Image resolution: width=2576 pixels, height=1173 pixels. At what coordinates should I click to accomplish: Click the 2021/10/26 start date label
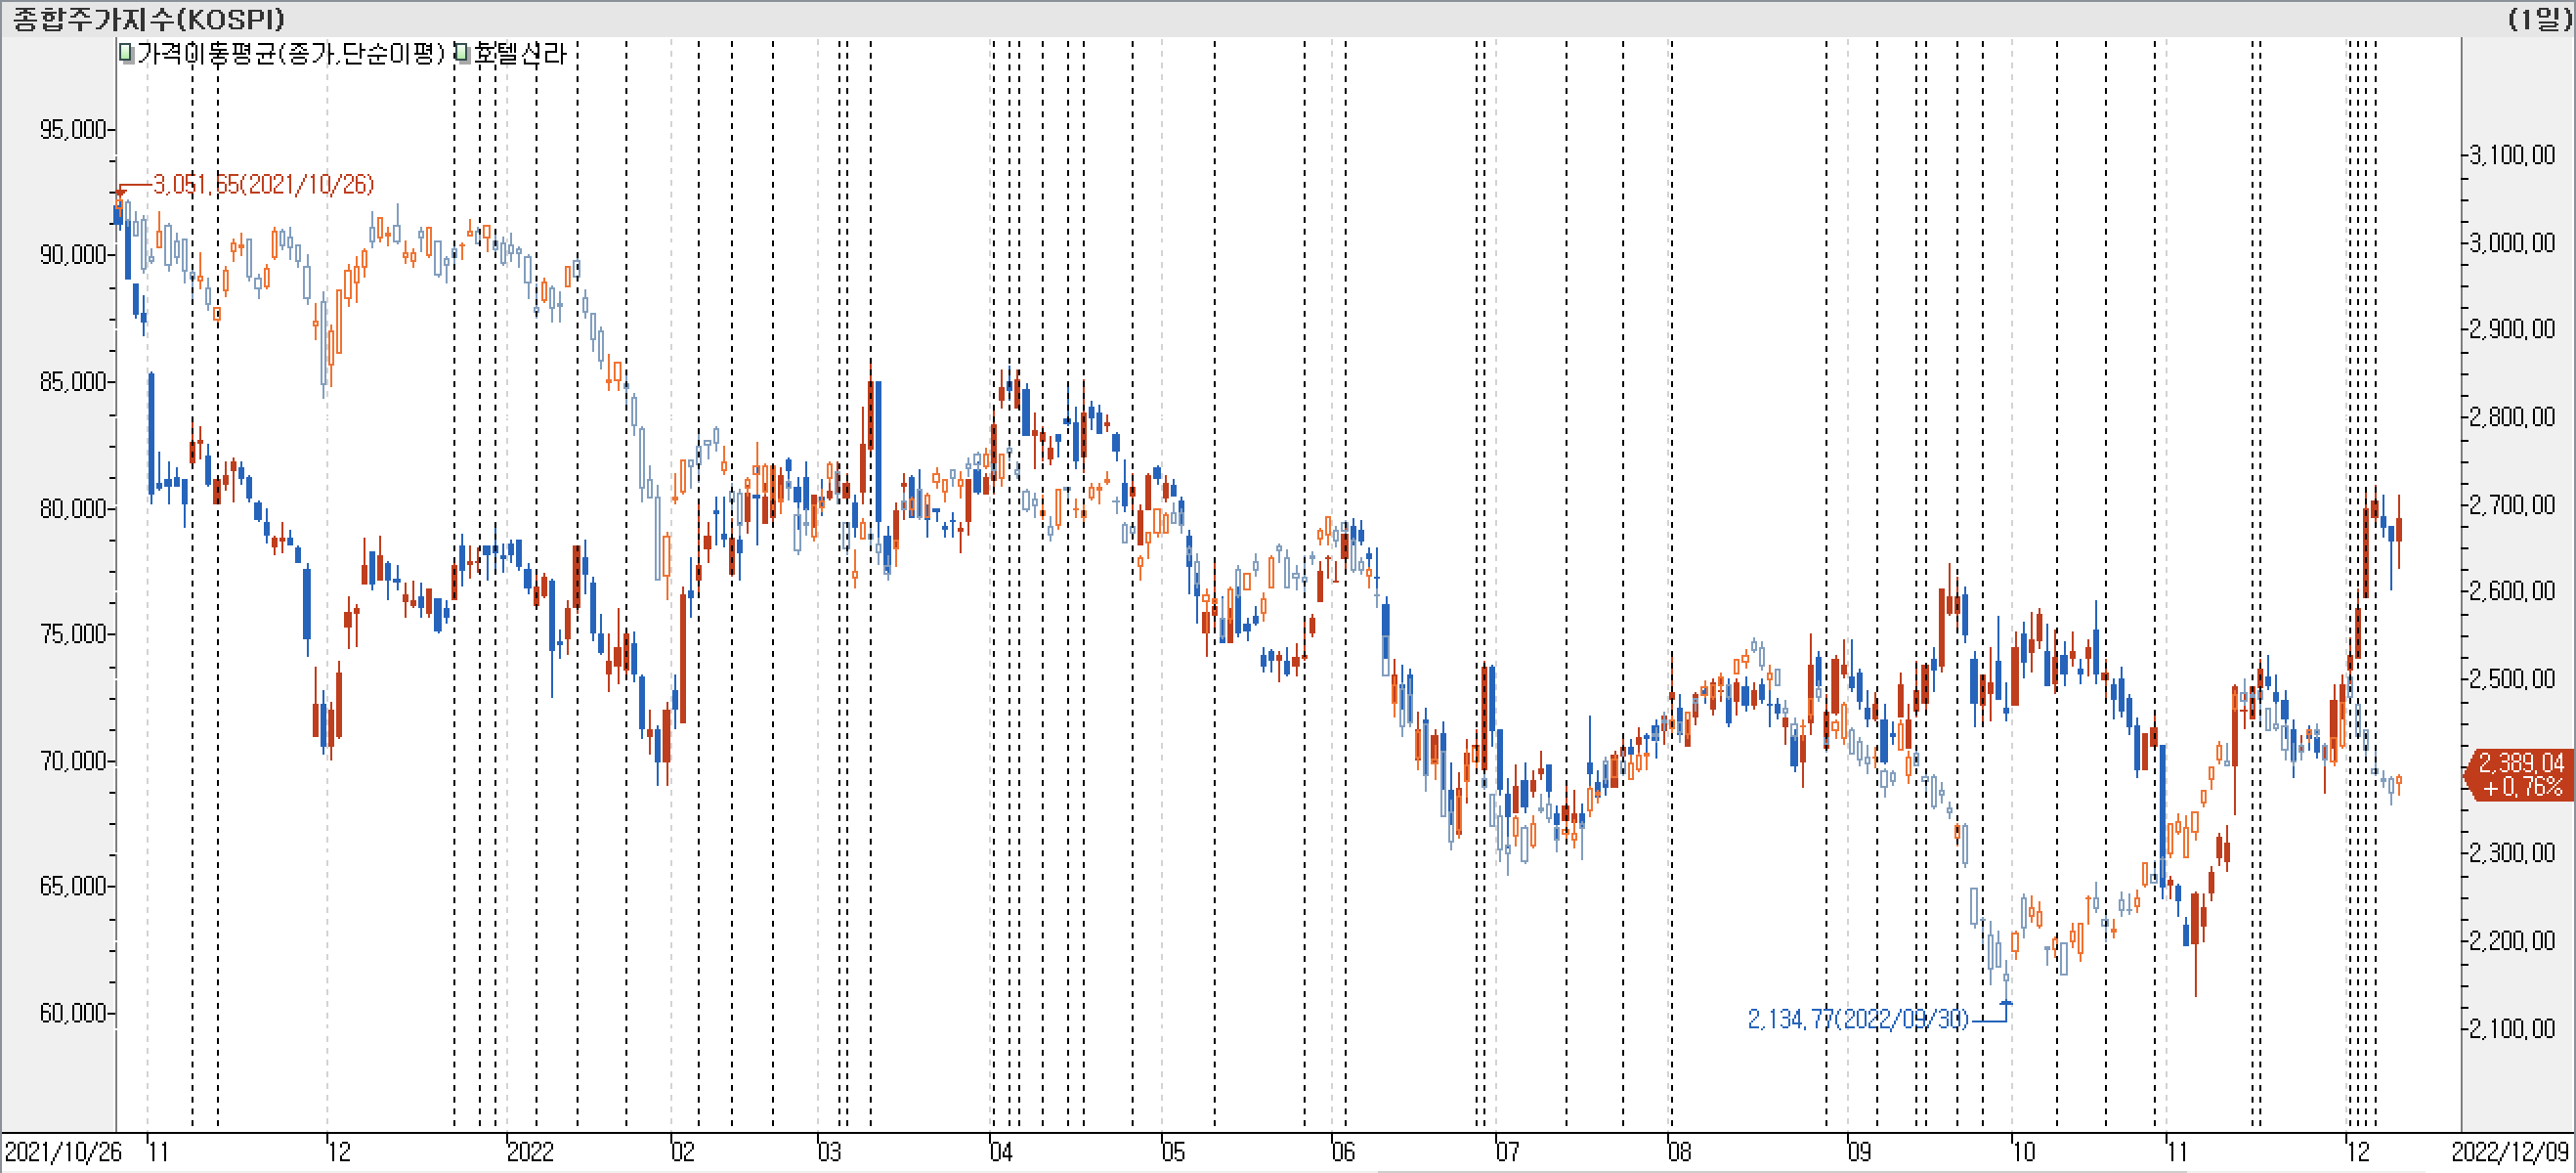(62, 1152)
